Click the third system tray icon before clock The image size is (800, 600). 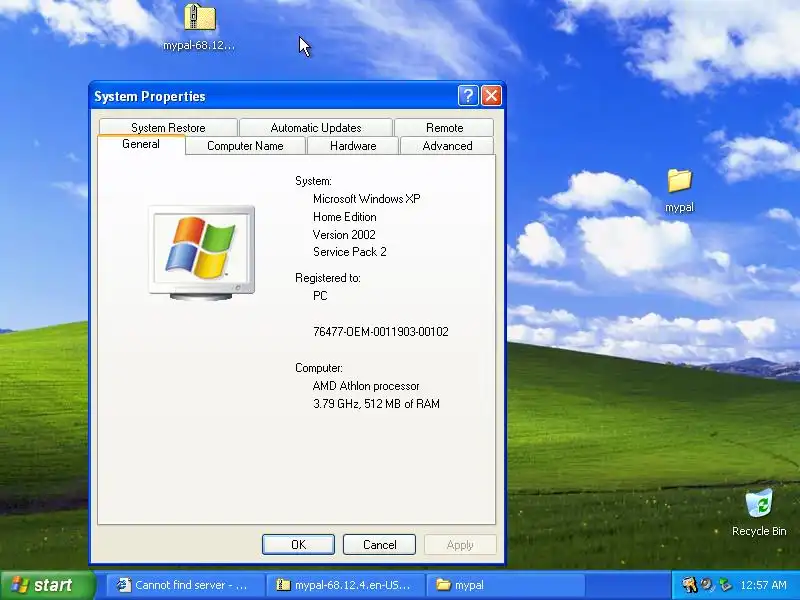click(724, 585)
